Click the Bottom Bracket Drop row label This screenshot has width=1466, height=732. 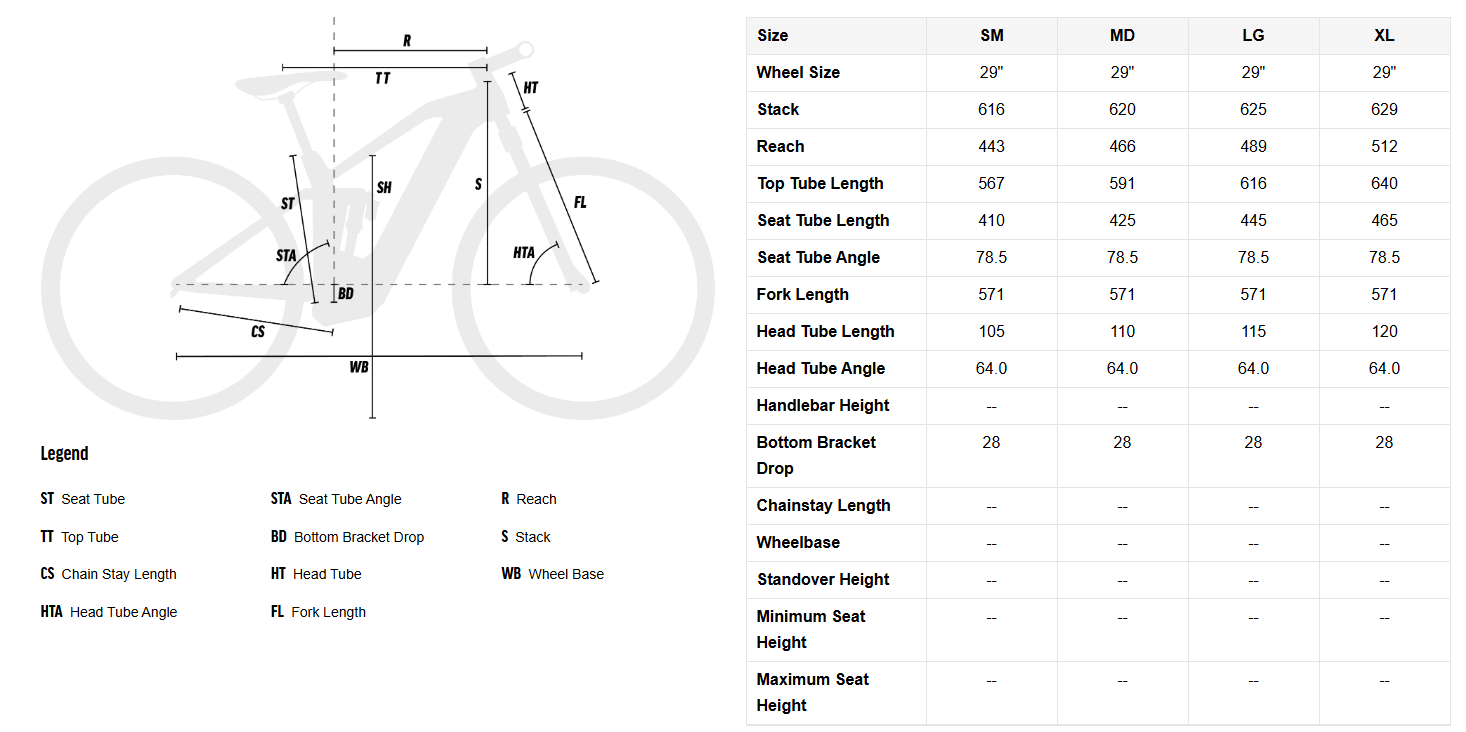tap(816, 455)
